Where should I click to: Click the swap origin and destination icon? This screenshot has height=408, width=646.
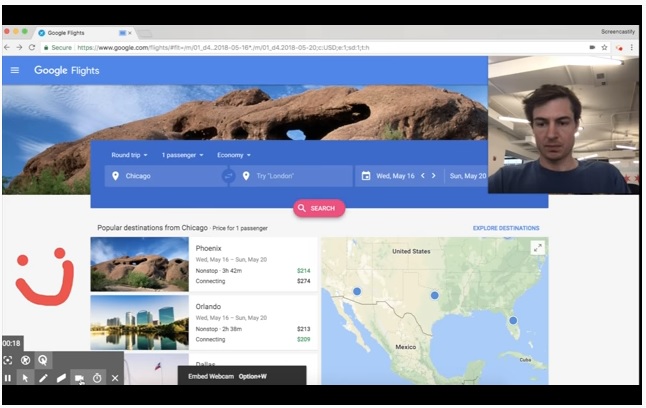(x=228, y=176)
